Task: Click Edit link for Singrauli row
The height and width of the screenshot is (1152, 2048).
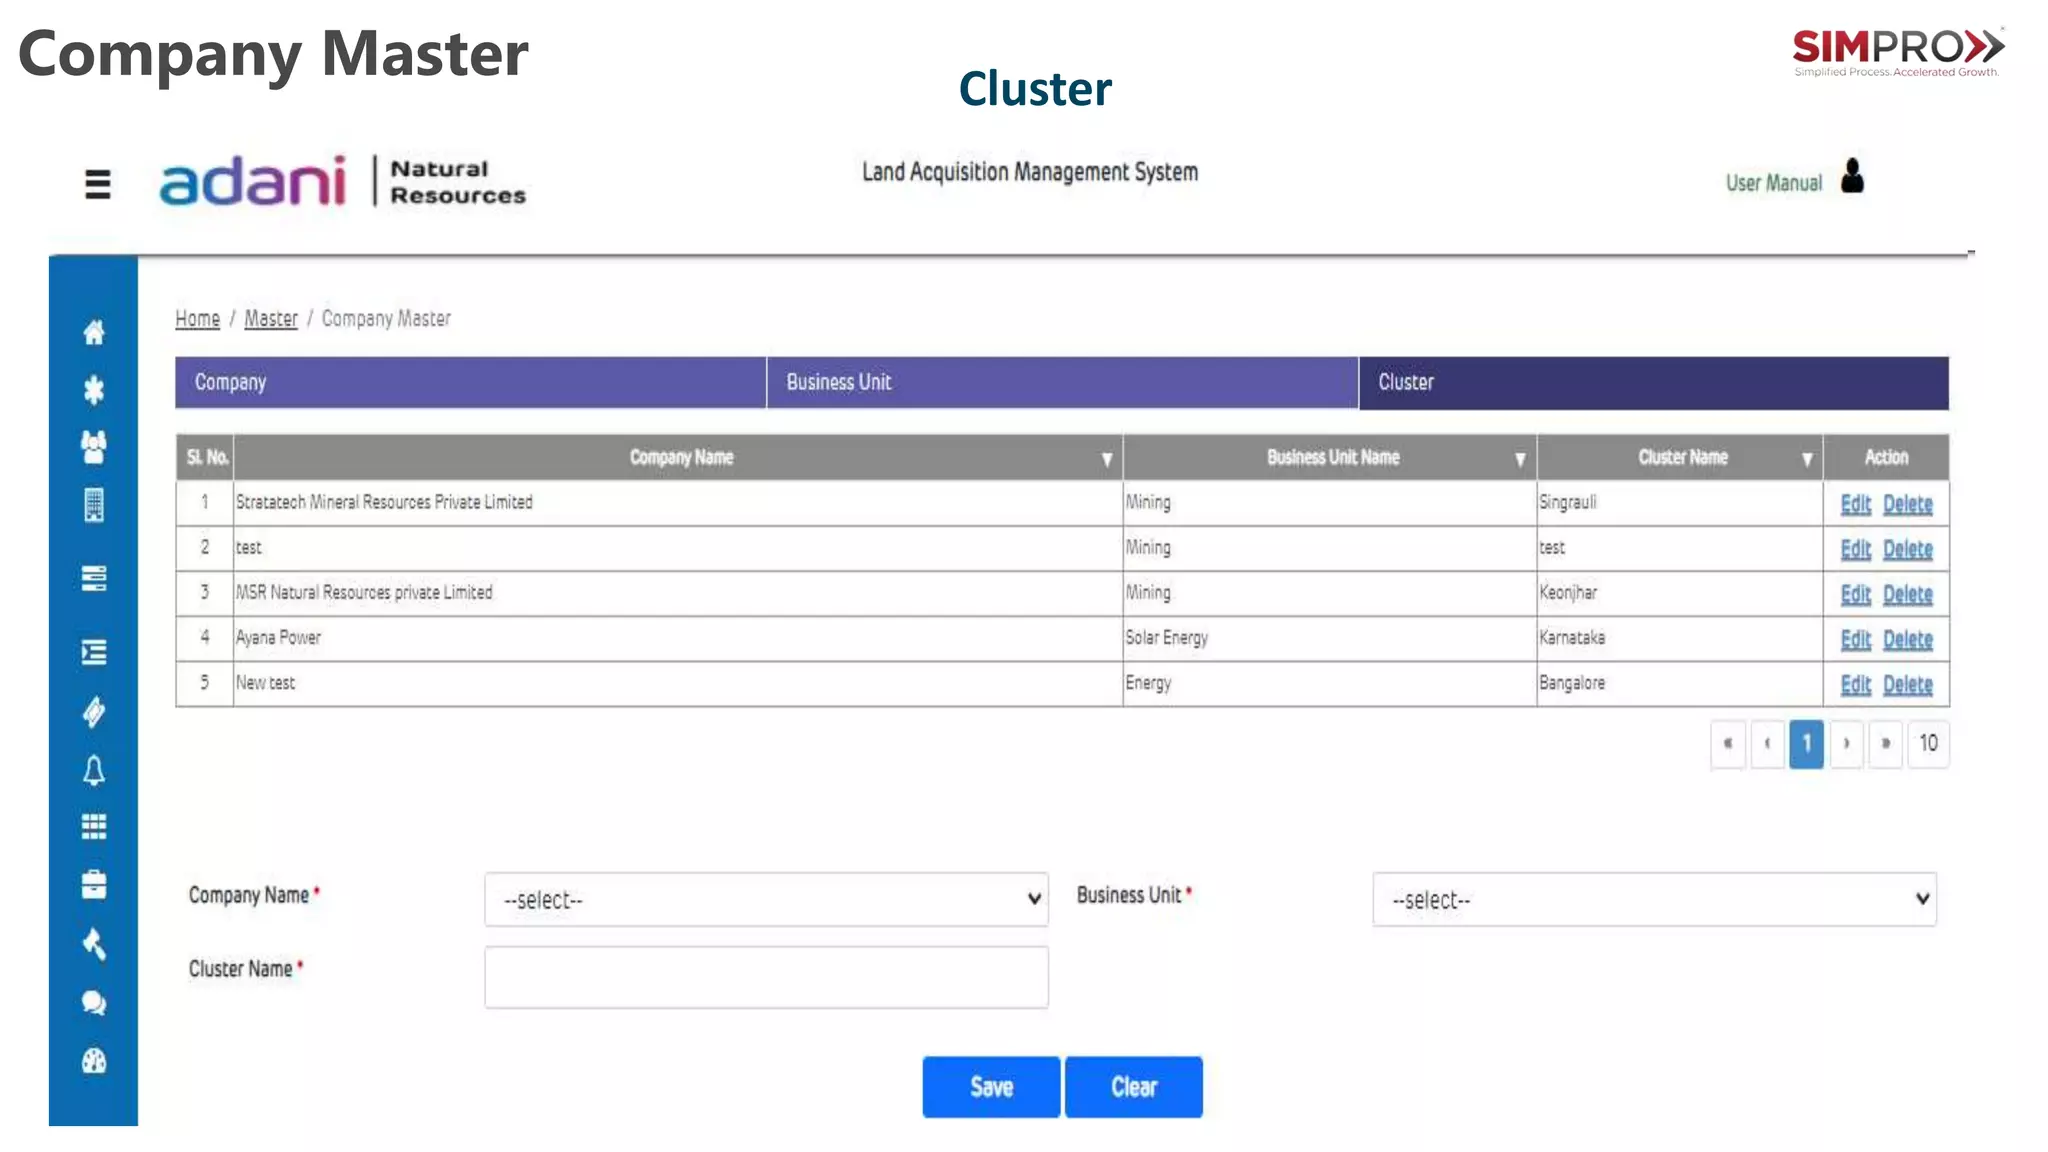Action: coord(1855,504)
